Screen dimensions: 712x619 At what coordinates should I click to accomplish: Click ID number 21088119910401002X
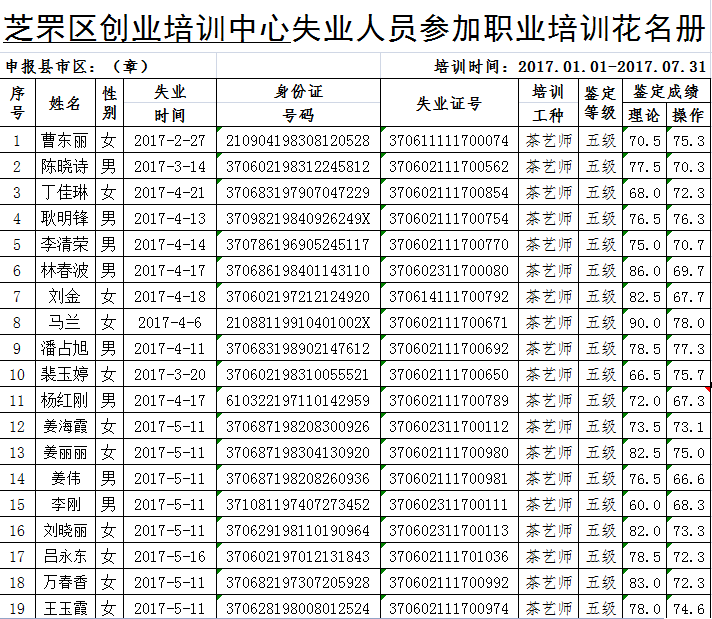tap(298, 322)
